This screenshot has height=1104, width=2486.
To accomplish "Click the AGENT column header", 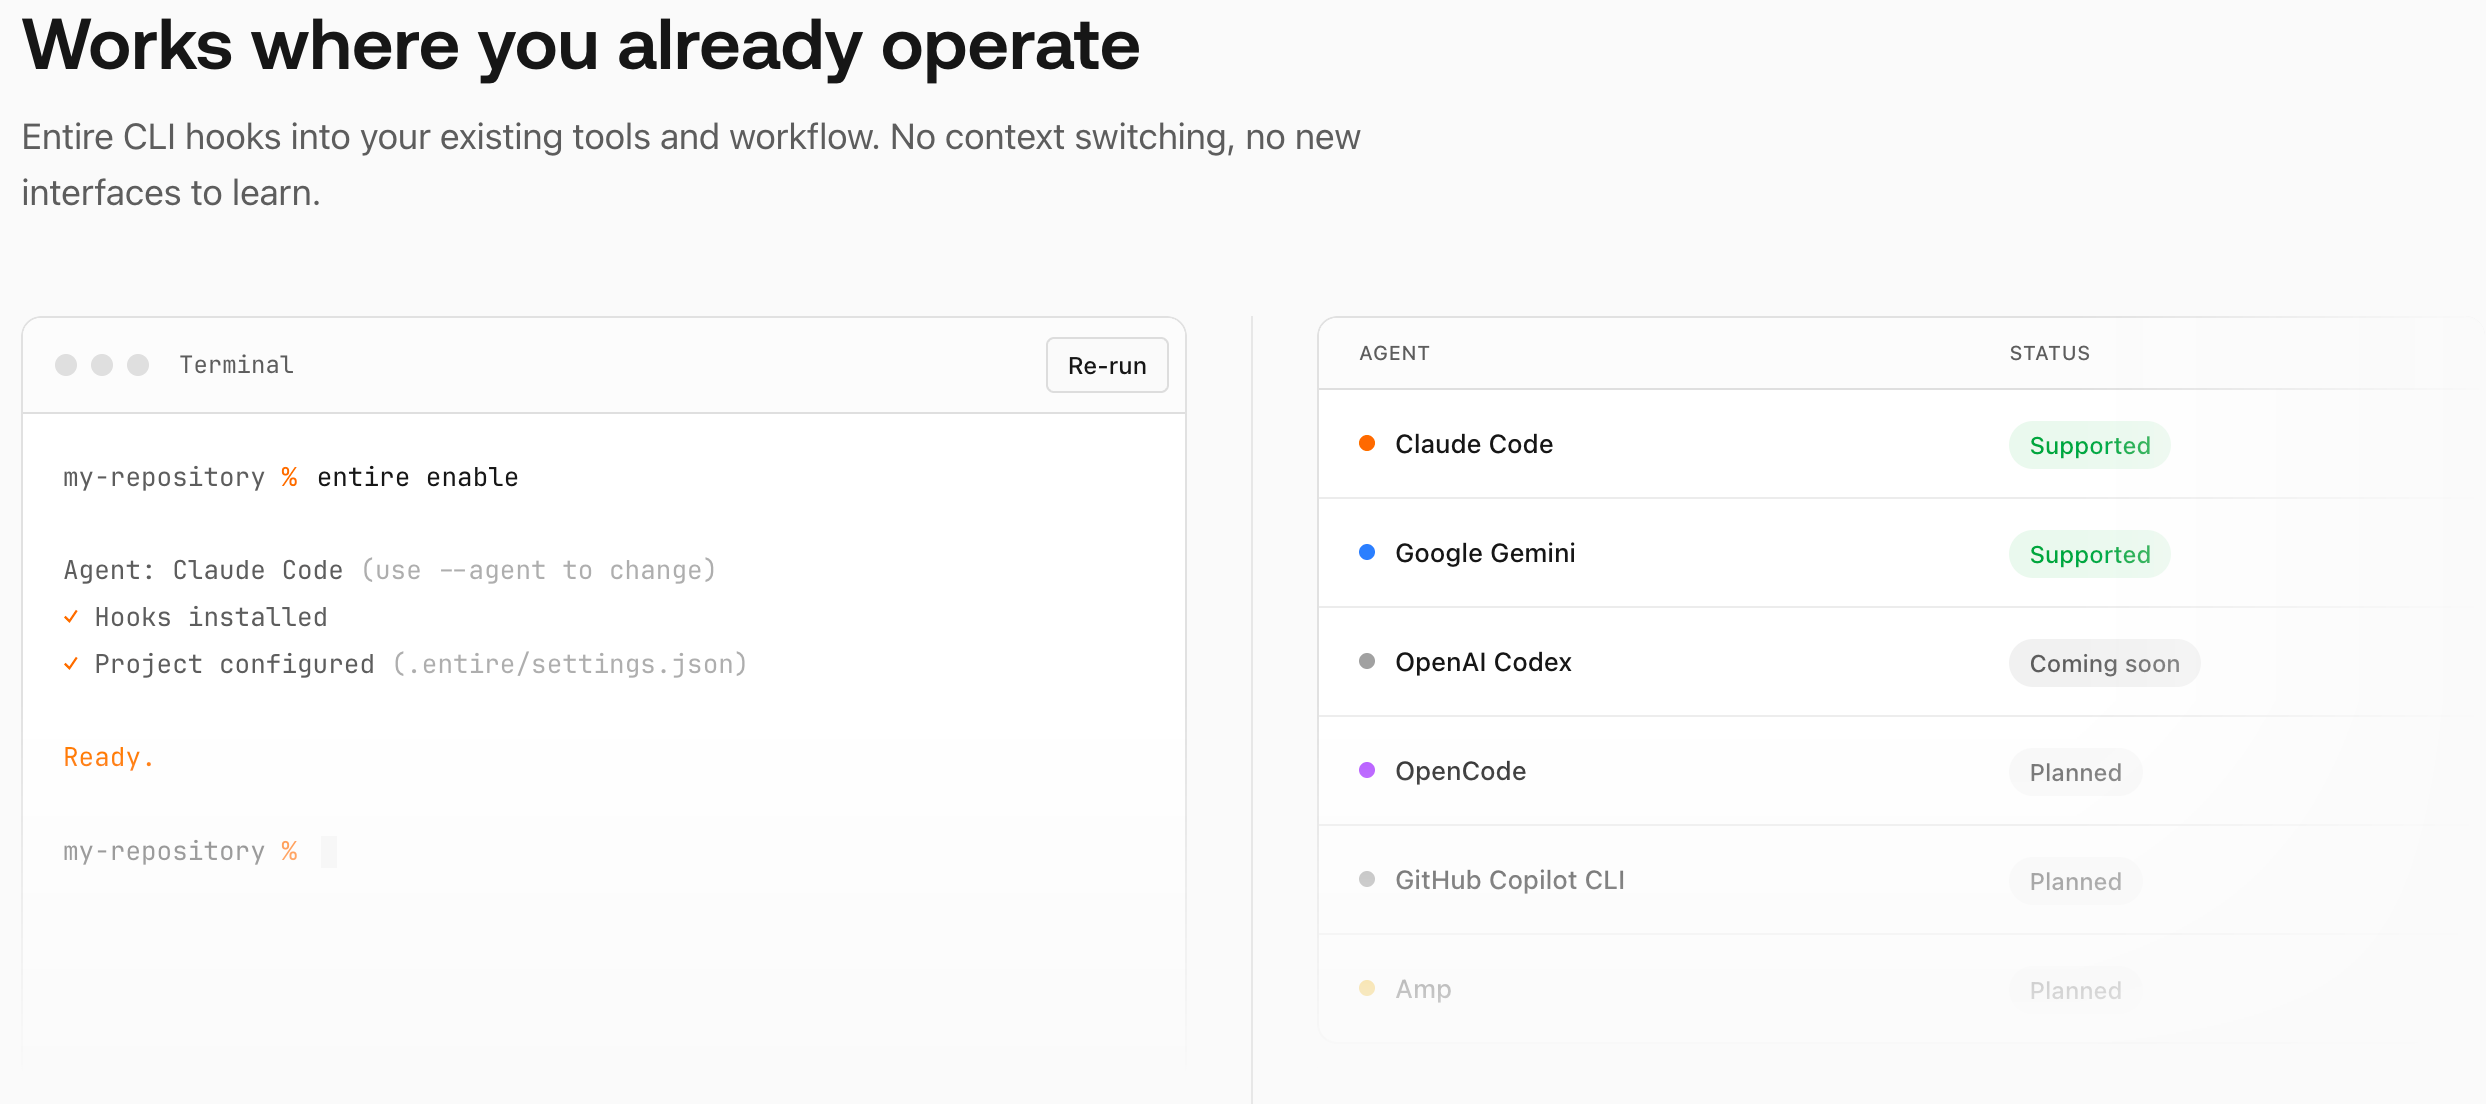I will coord(1394,353).
